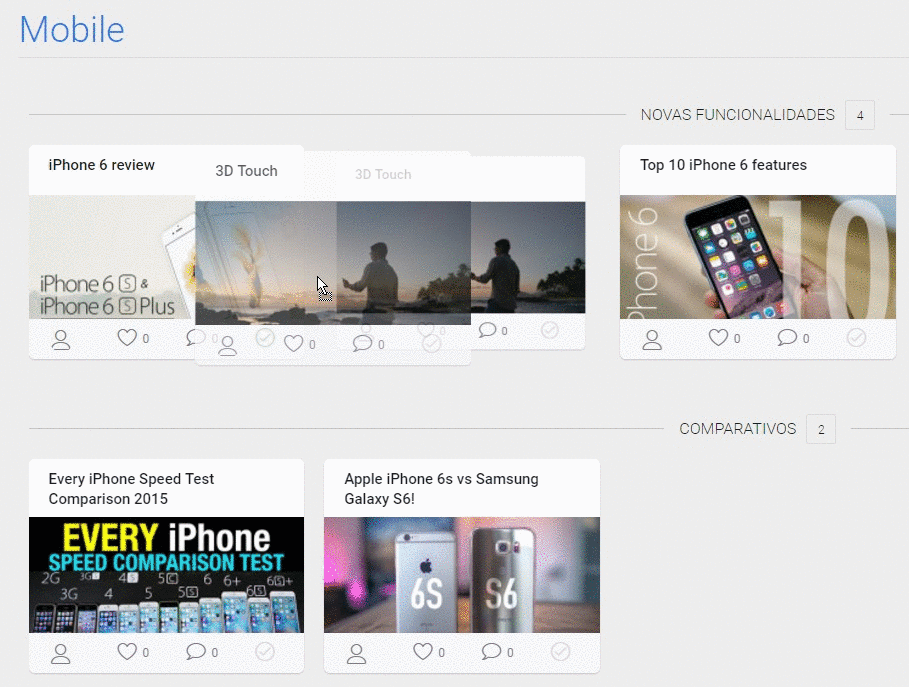
Task: Open comments on Every iPhone Speed Test card
Action: tap(196, 652)
